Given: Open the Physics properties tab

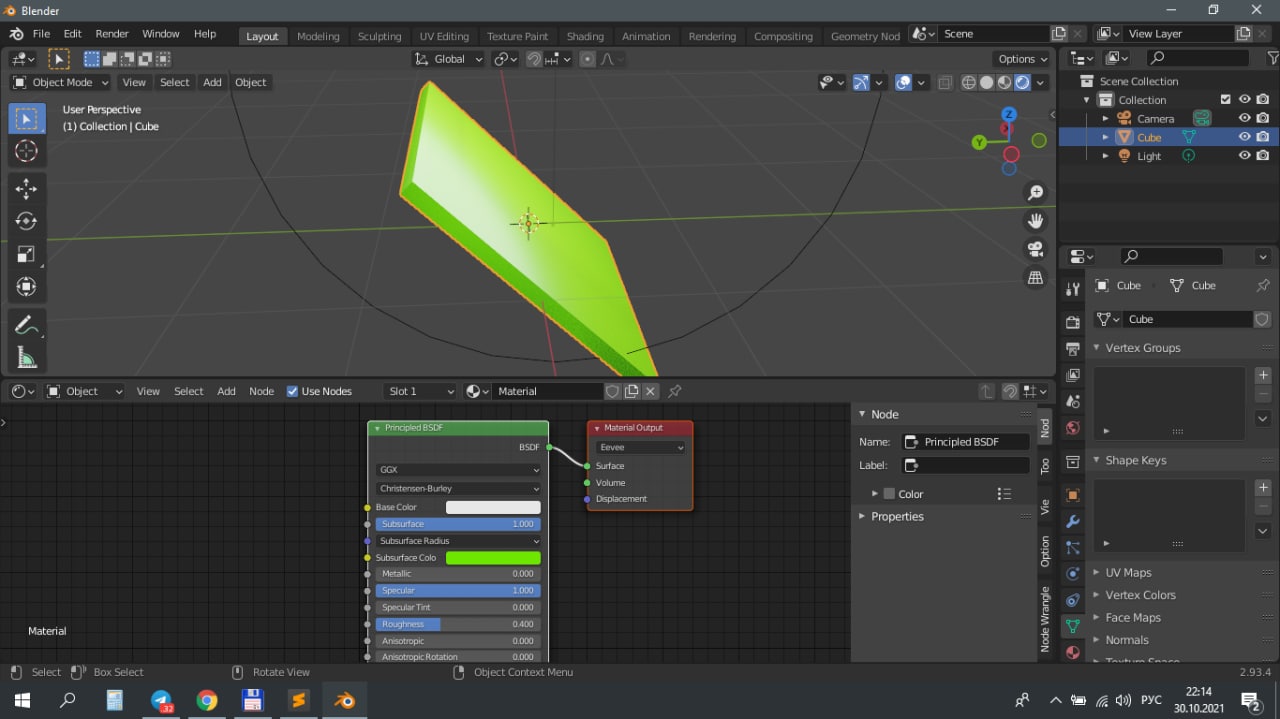Looking at the screenshot, I should point(1073,574).
